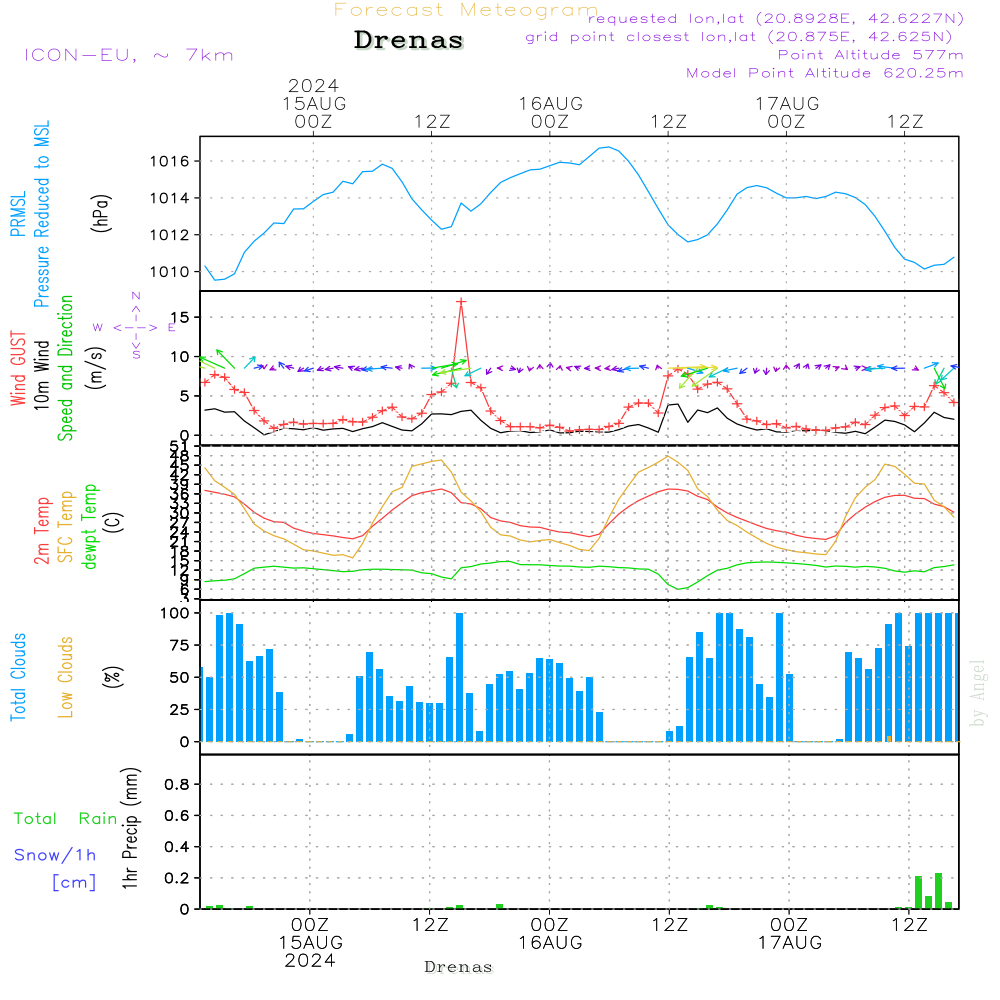Screen dimensions: 1000x1000
Task: Click the 75 tick on cloud axis
Action: 180,645
